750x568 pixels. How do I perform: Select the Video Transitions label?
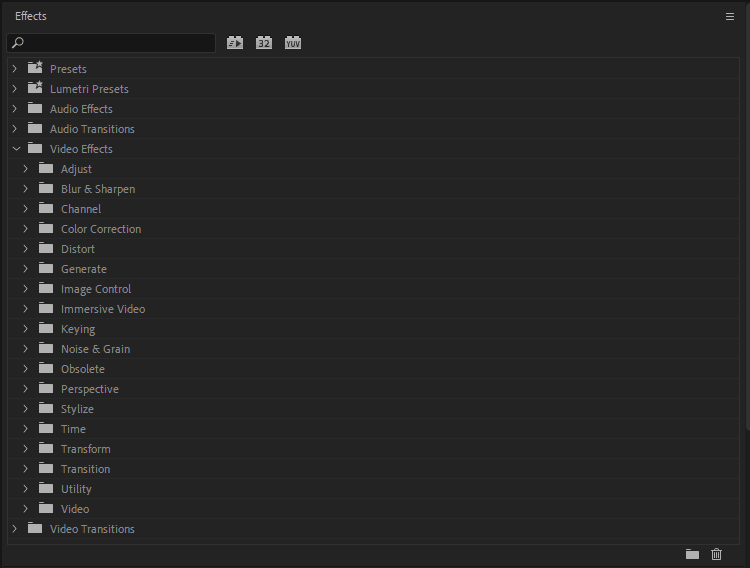pyautogui.click(x=92, y=529)
